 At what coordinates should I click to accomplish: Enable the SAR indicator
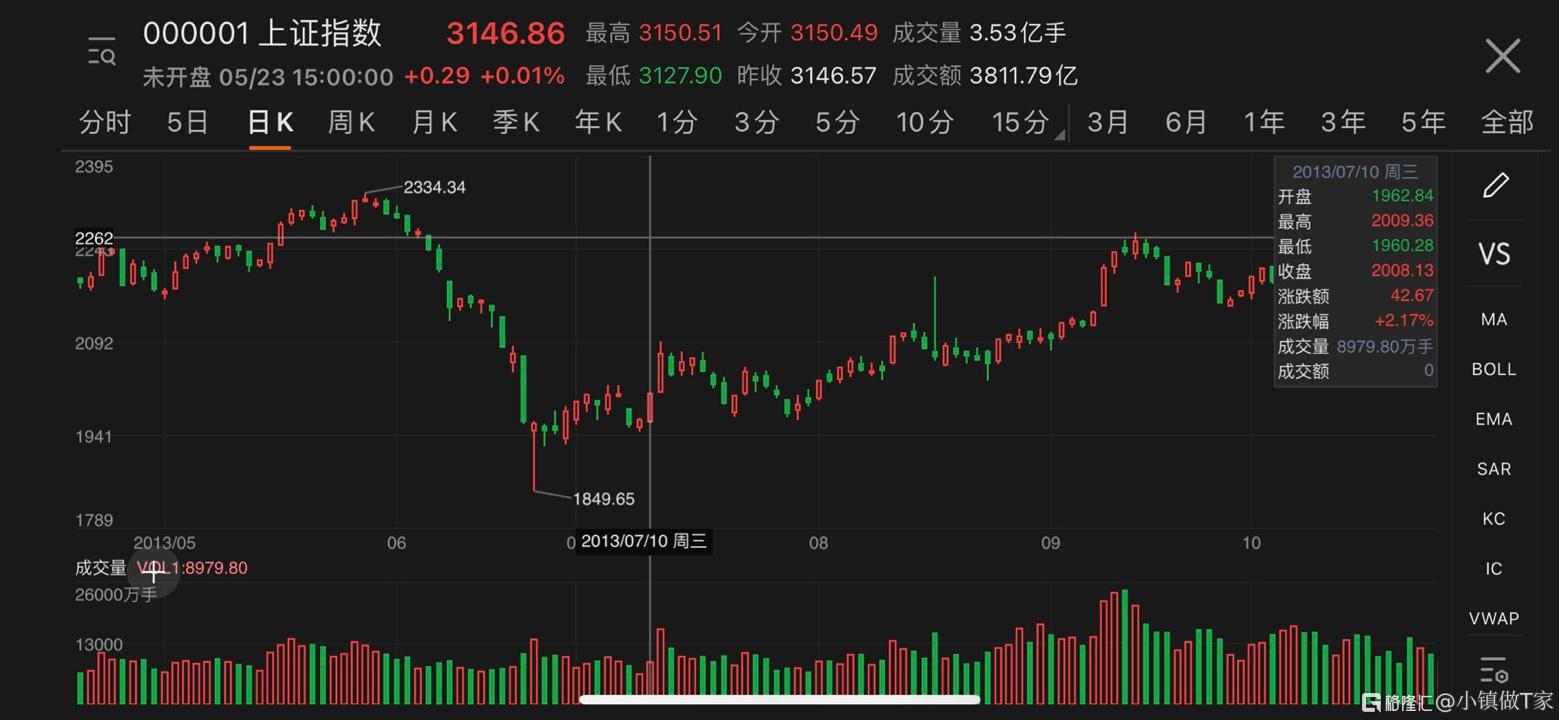tap(1494, 469)
